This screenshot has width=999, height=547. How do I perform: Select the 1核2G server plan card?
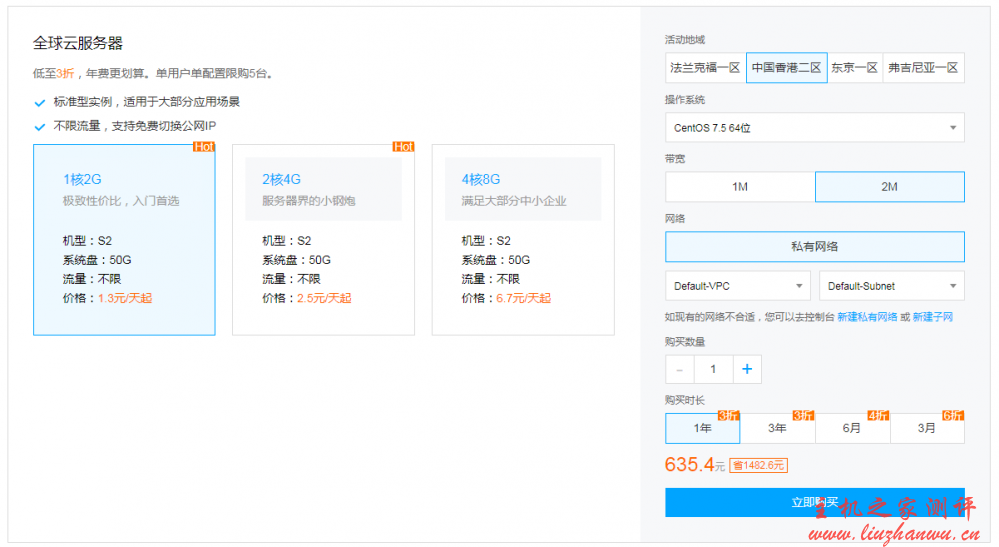click(124, 240)
